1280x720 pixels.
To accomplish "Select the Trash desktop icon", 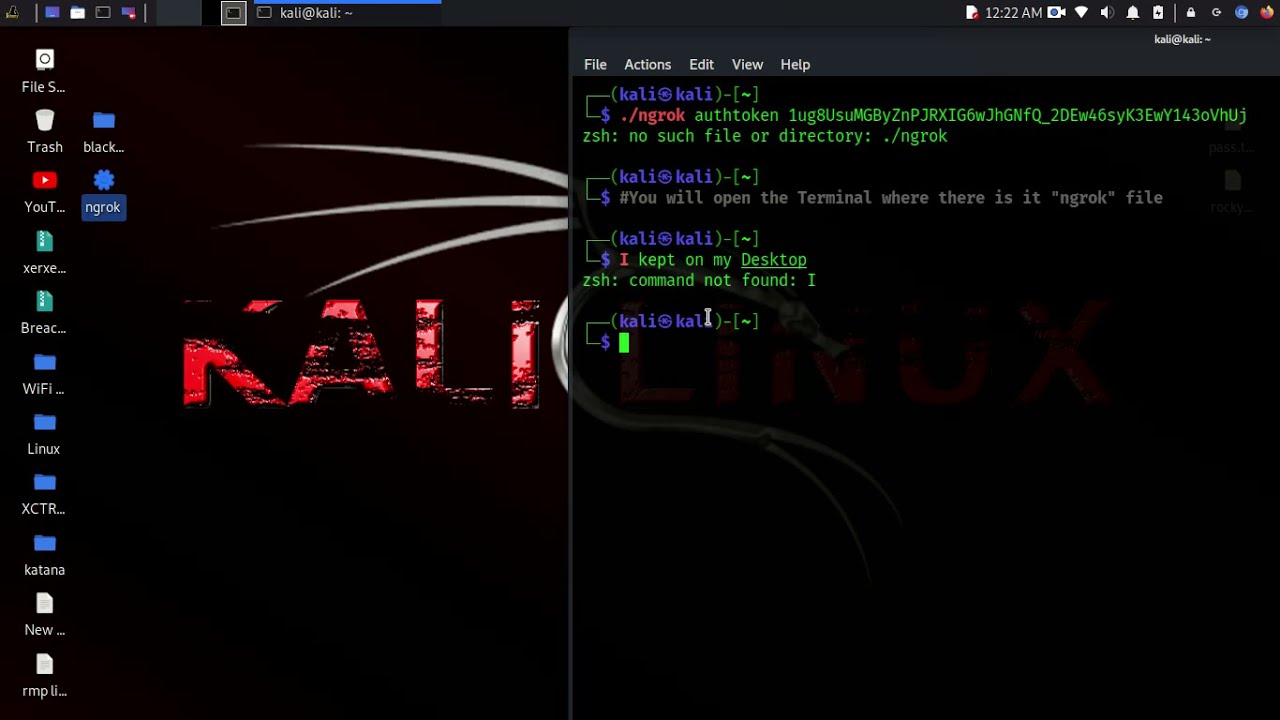I will pyautogui.click(x=44, y=132).
